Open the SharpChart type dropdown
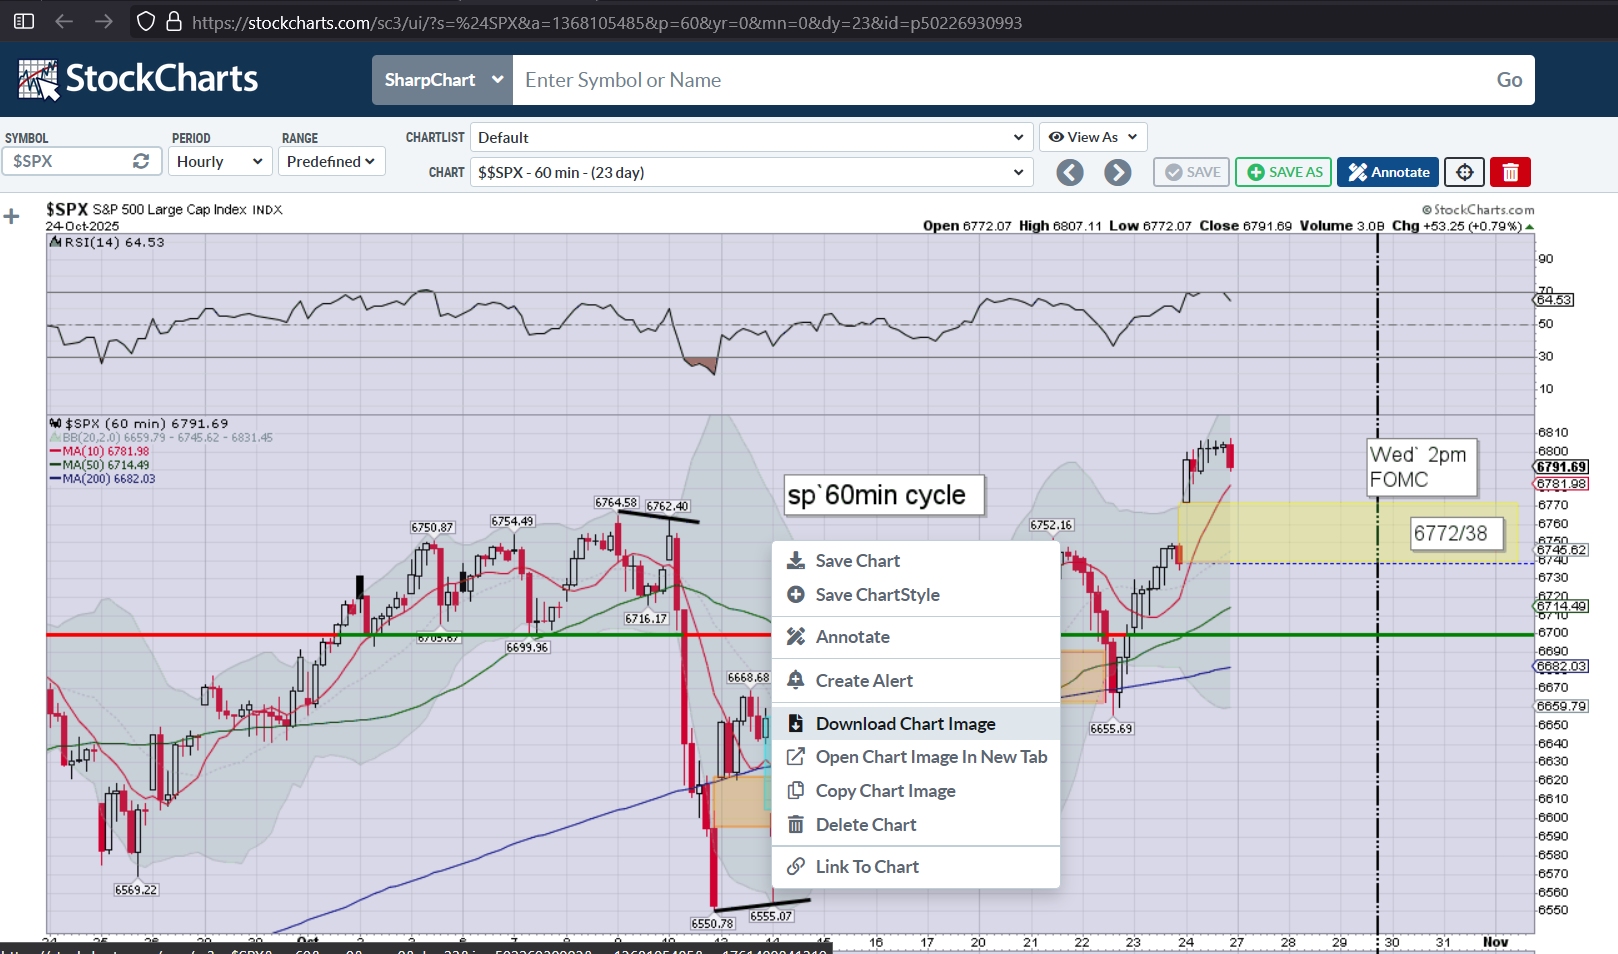 click(442, 80)
